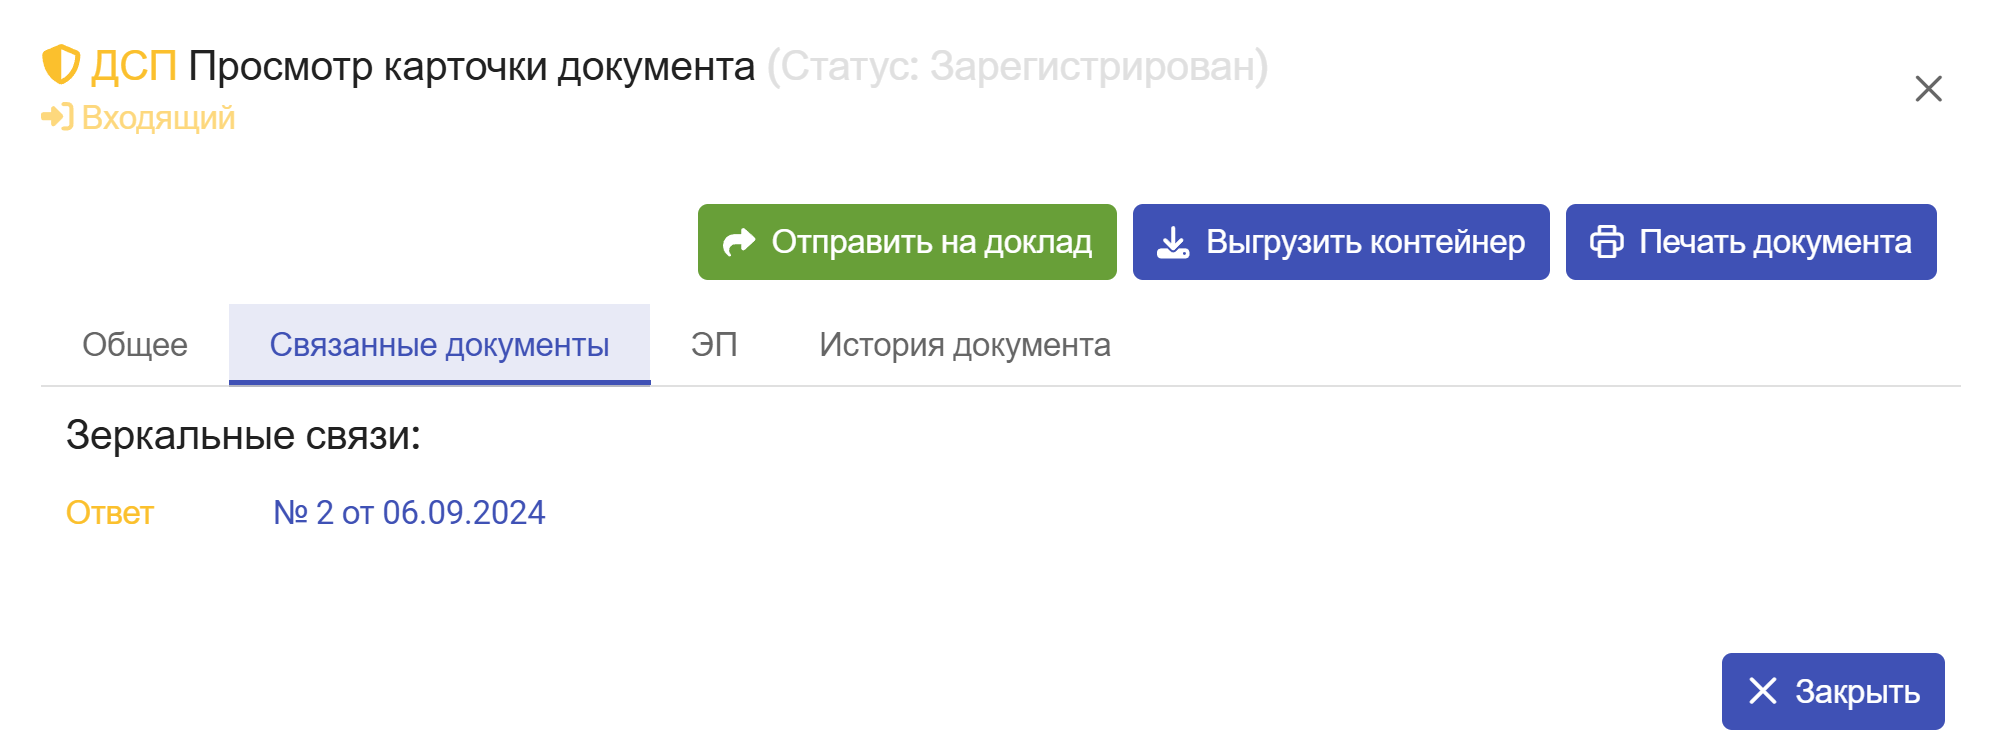
Task: Click the incoming arrow icon beside Входящий
Action: (x=57, y=117)
